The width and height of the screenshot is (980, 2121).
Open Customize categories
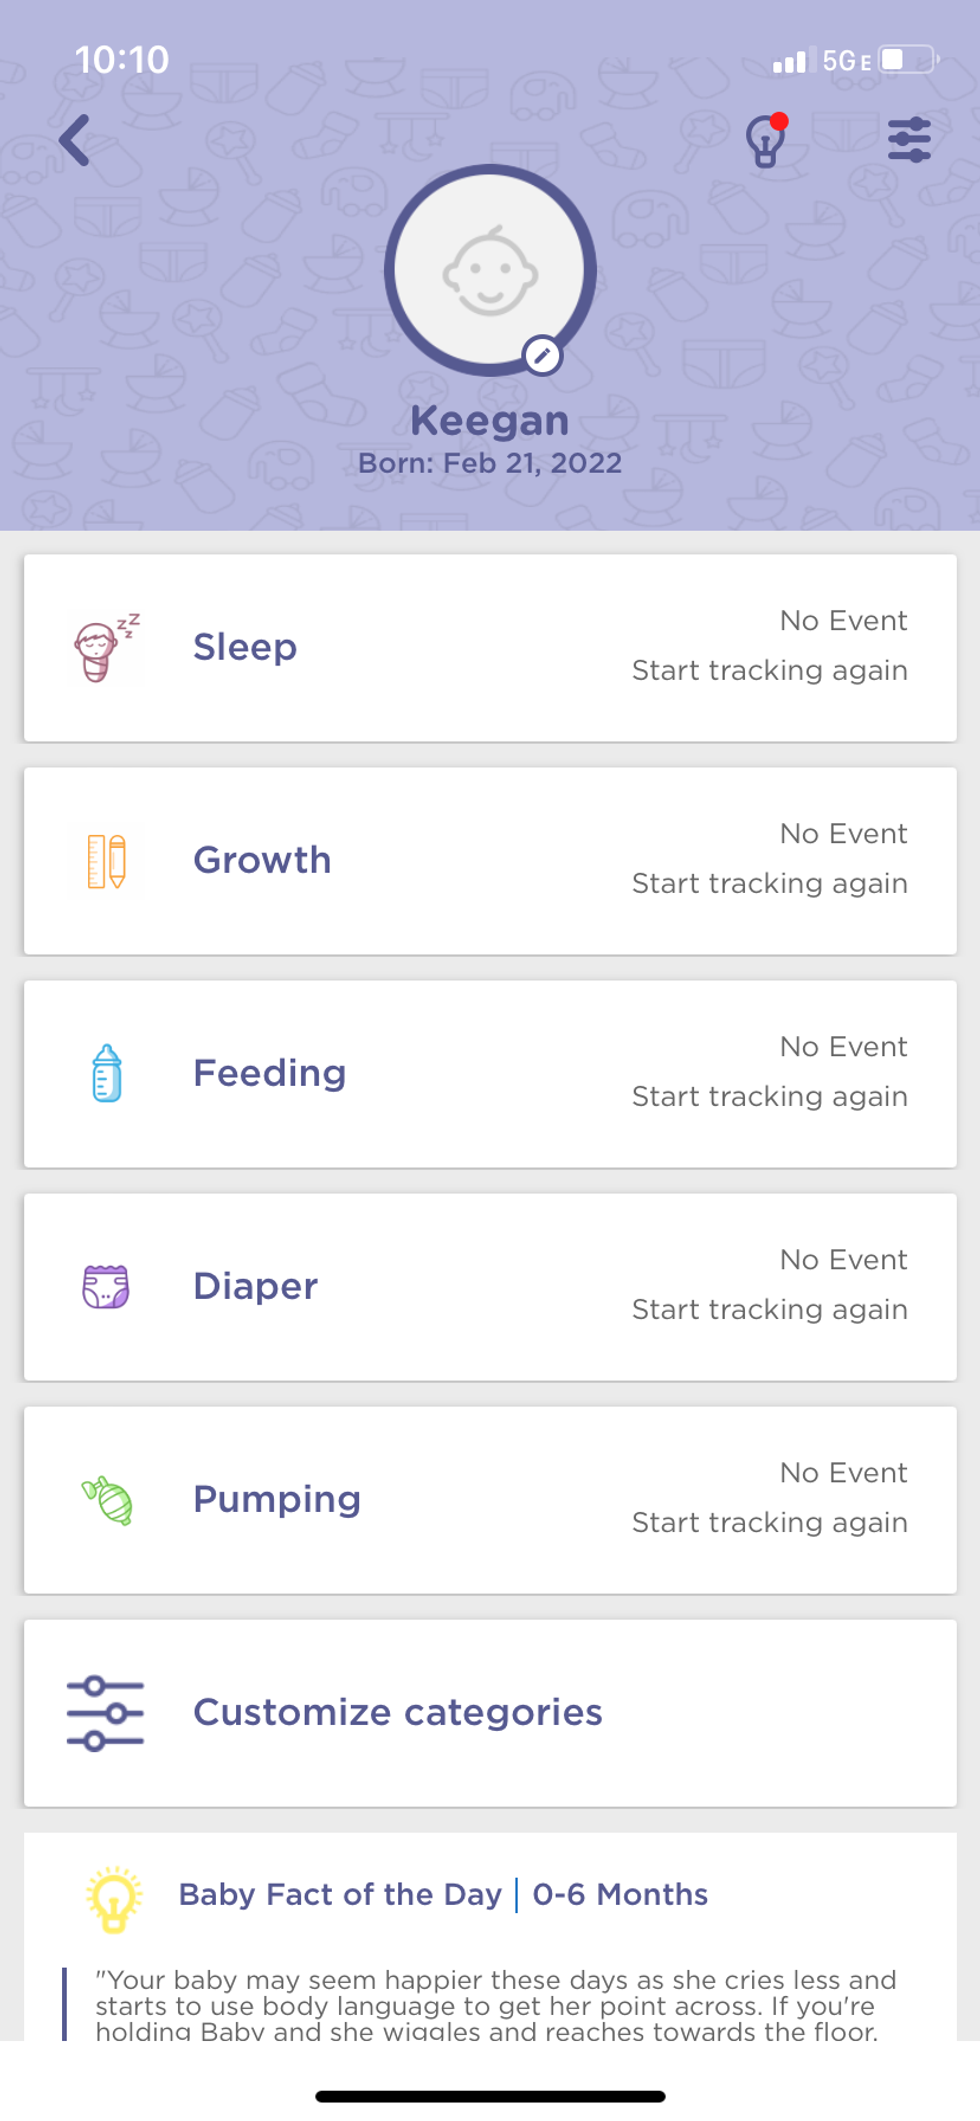(397, 1712)
